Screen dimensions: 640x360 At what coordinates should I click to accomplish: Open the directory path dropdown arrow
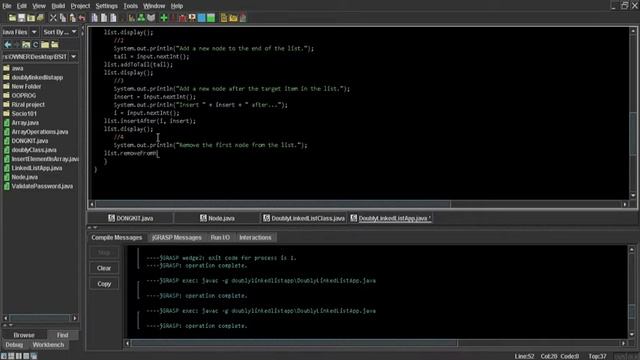[x=73, y=57]
